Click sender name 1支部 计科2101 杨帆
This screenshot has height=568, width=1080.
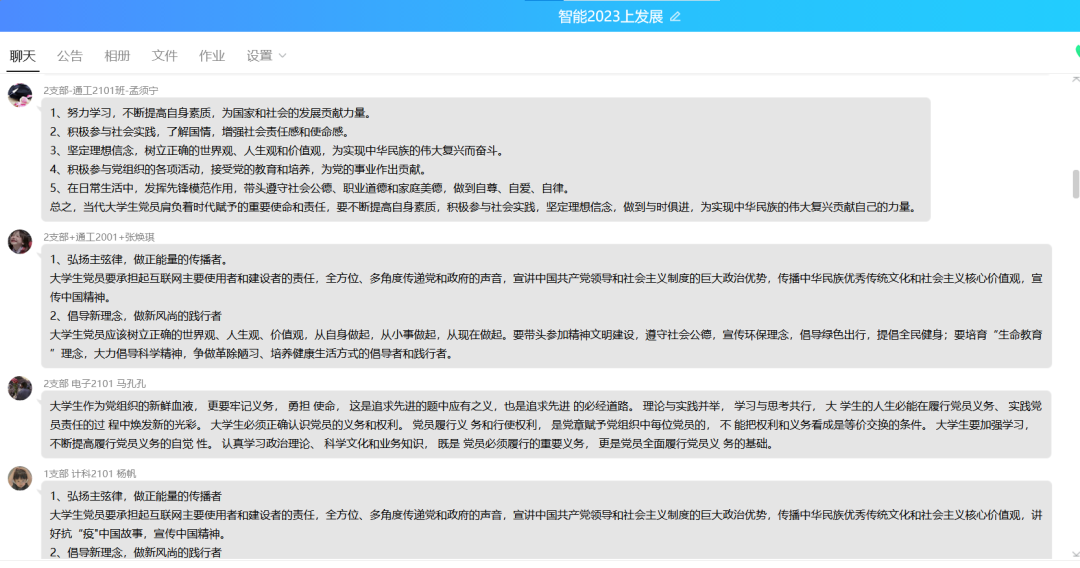coord(89,473)
